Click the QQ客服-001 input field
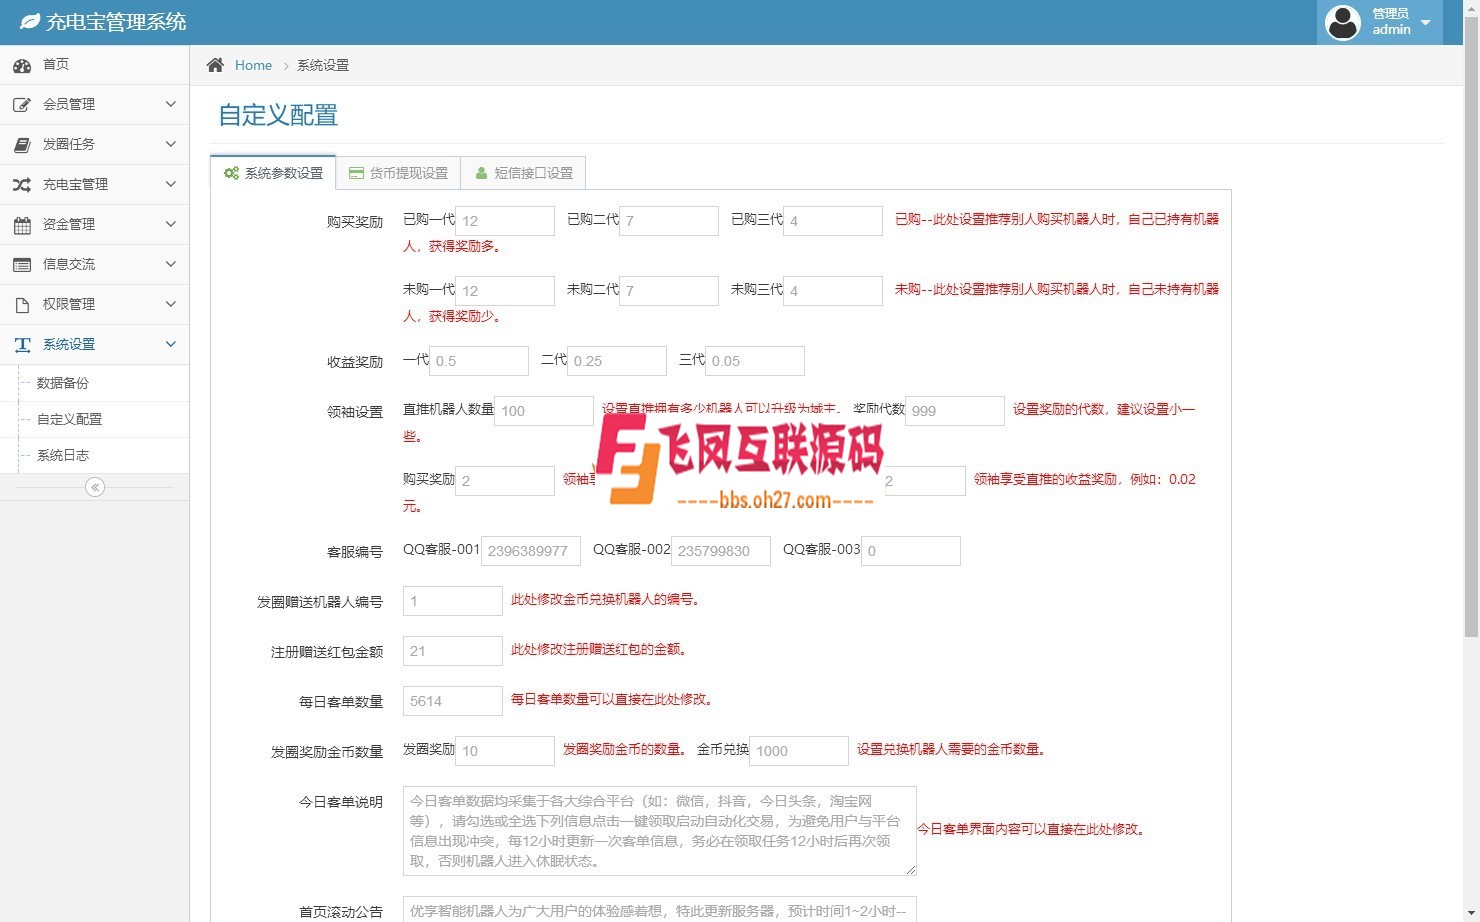Screen dimensions: 1480x922 (531, 551)
